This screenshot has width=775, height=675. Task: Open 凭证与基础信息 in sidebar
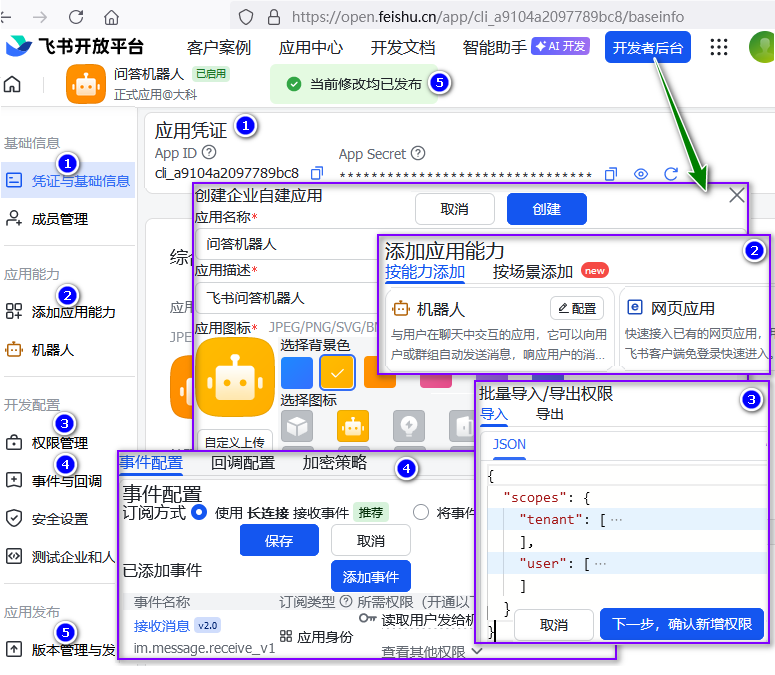[x=68, y=180]
